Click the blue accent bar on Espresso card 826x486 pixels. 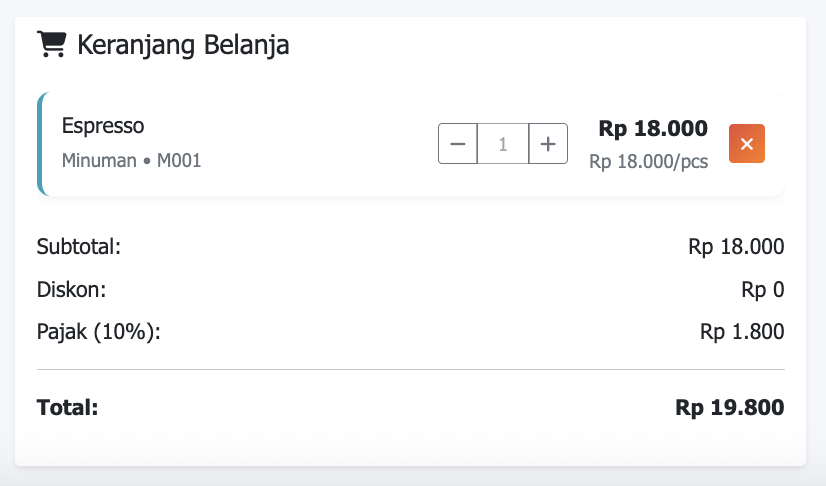point(41,144)
